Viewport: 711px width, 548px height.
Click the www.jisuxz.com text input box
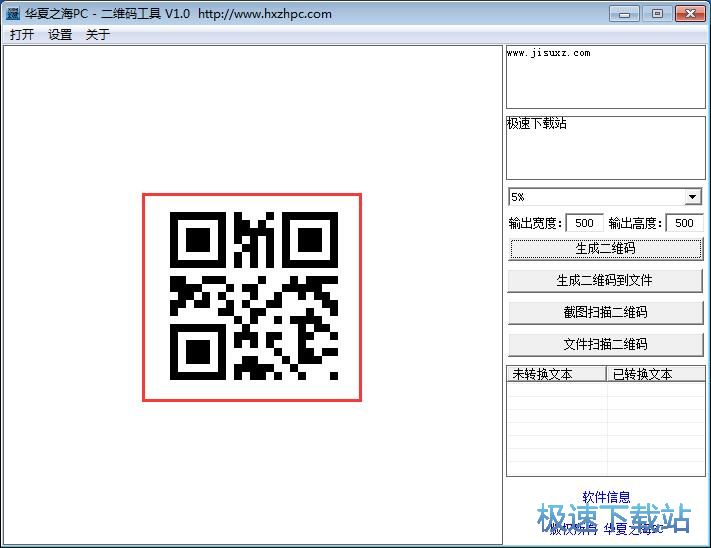coord(605,77)
